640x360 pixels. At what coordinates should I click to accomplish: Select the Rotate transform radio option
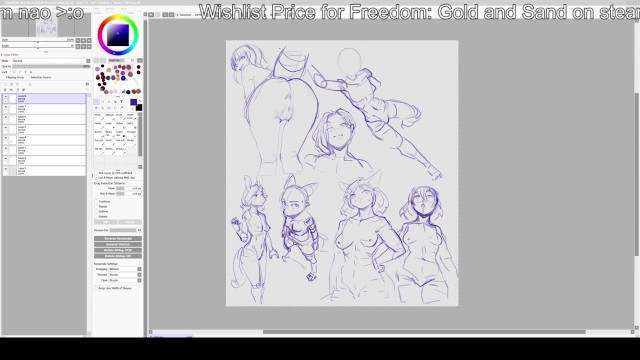click(x=97, y=216)
